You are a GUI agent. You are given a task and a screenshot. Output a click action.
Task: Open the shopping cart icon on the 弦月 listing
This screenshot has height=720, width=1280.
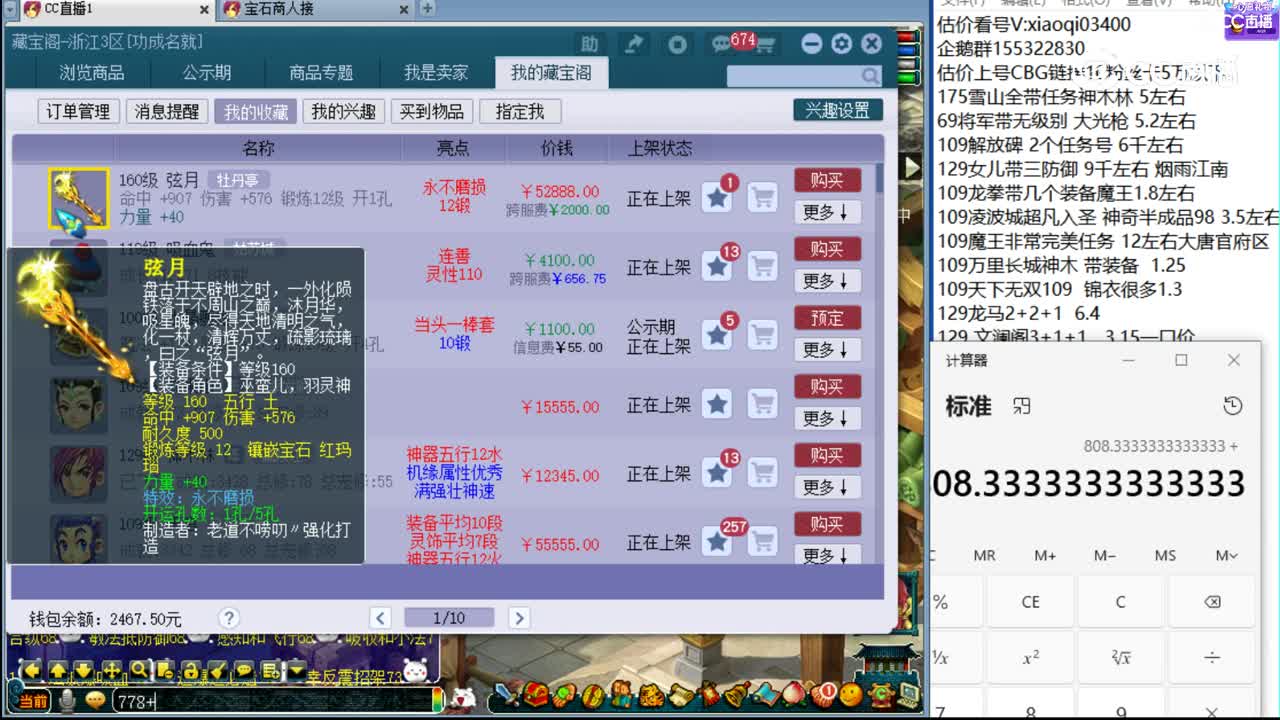click(763, 198)
